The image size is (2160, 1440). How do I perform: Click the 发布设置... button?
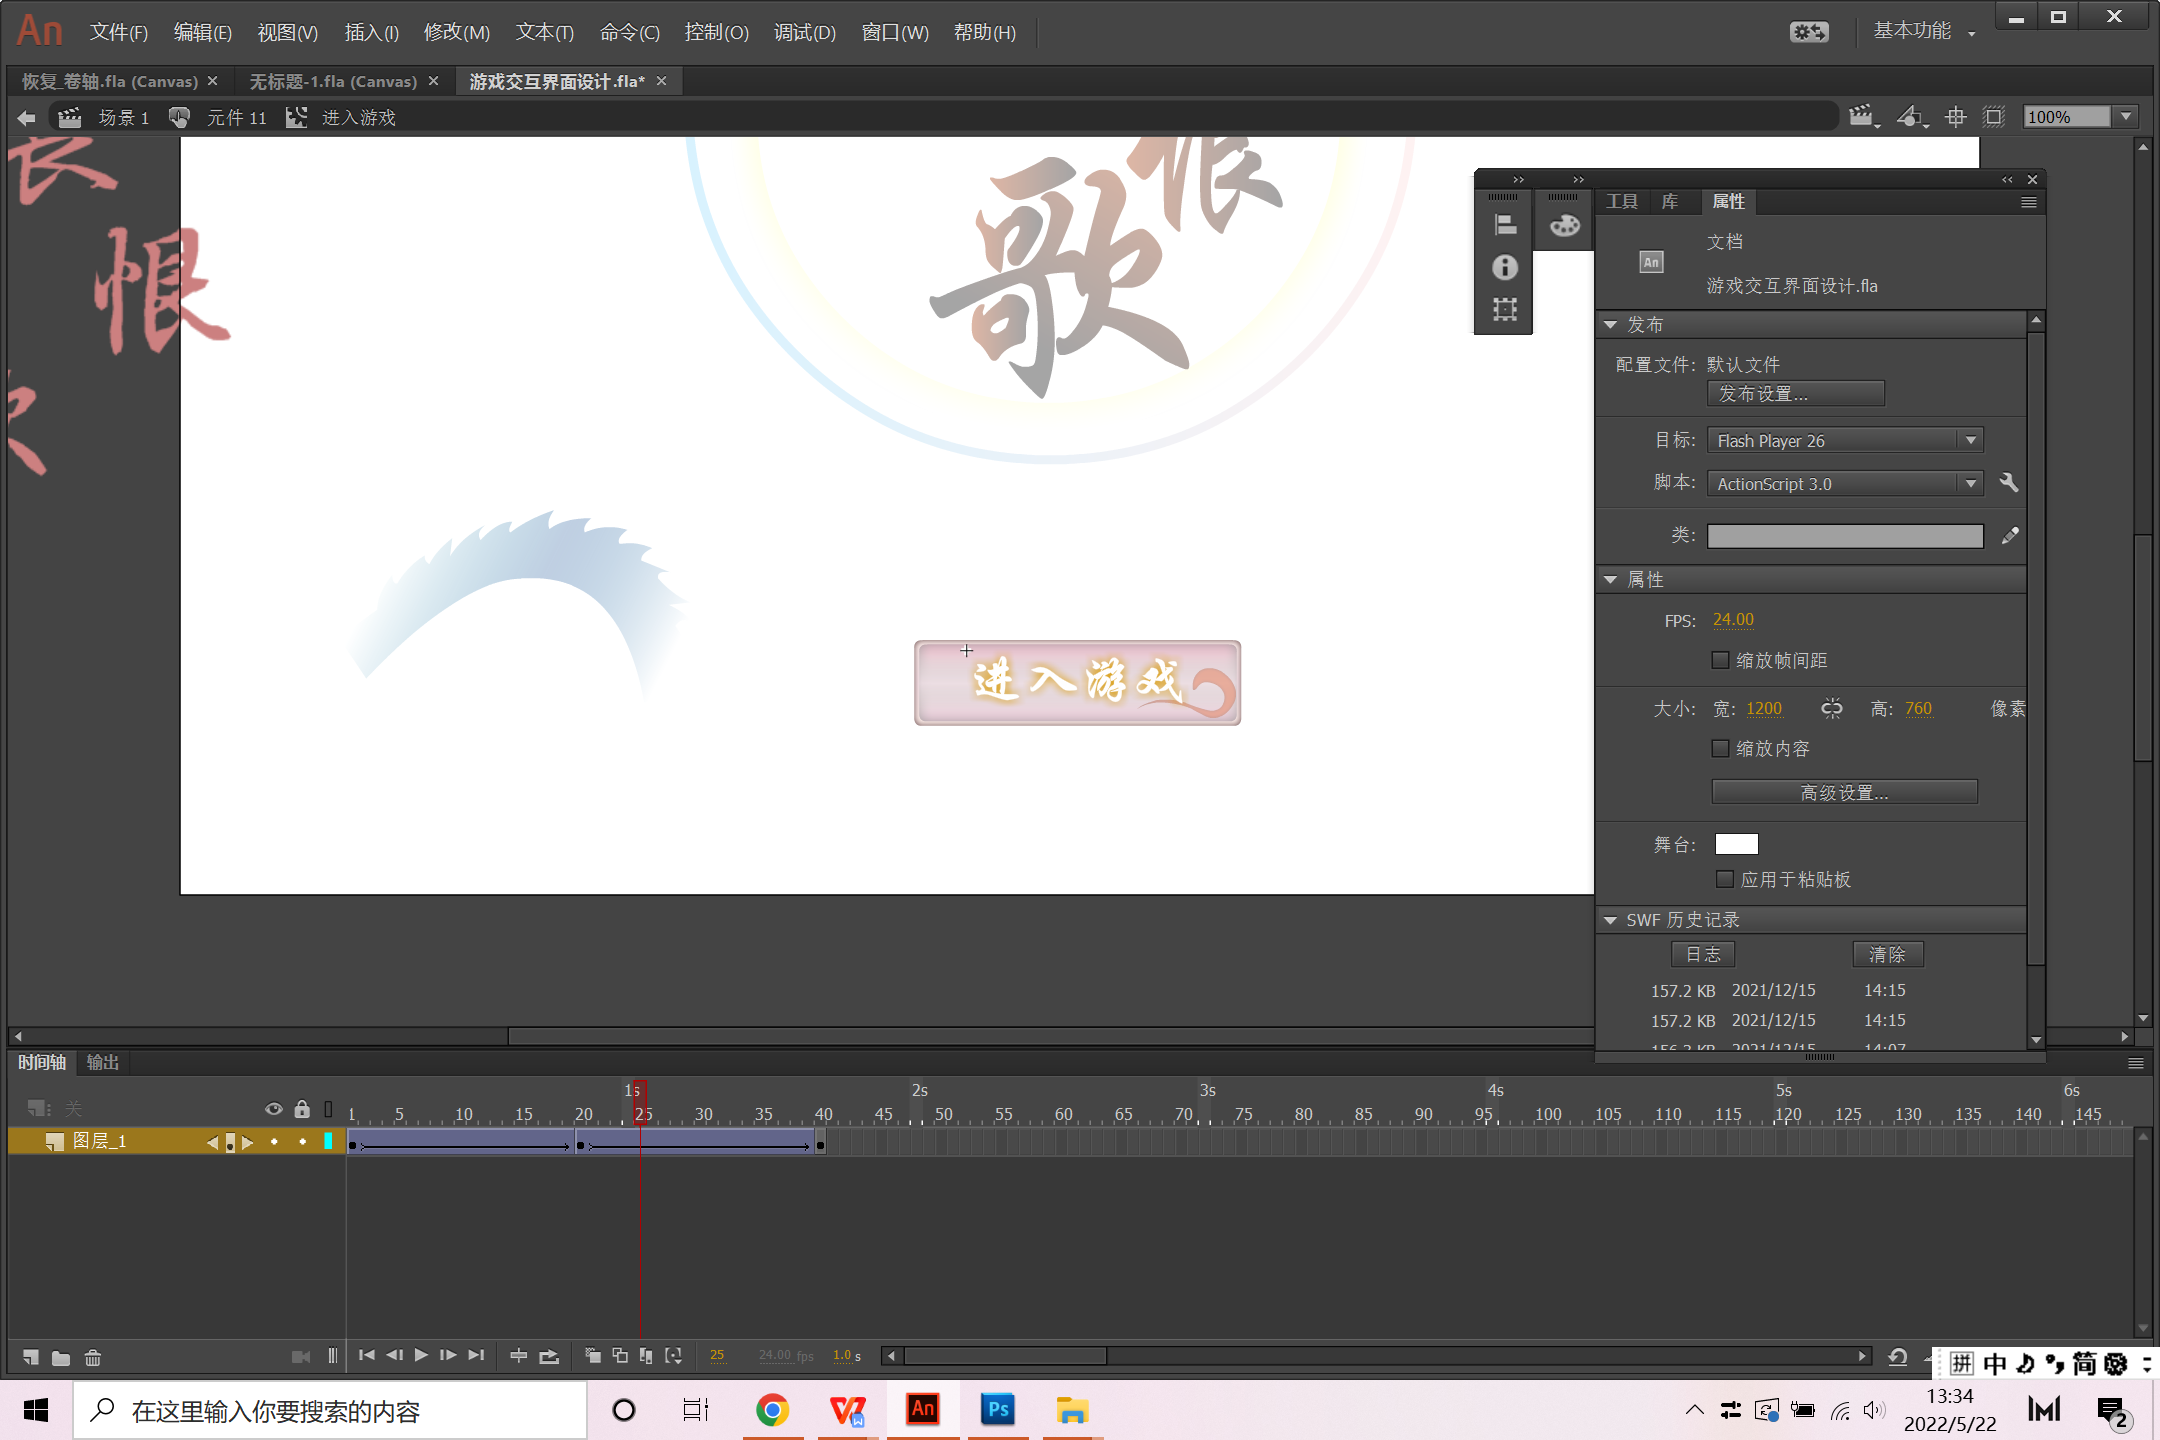pos(1795,394)
